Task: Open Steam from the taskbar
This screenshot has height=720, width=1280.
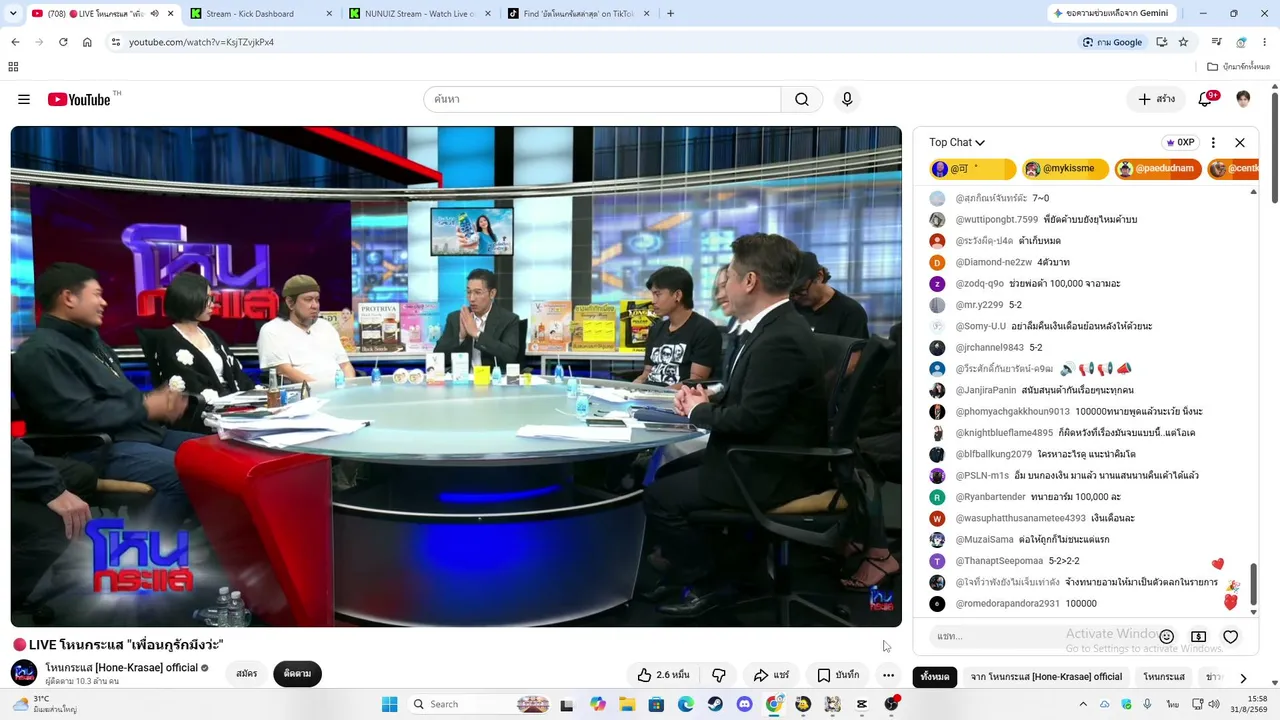Action: 715,704
